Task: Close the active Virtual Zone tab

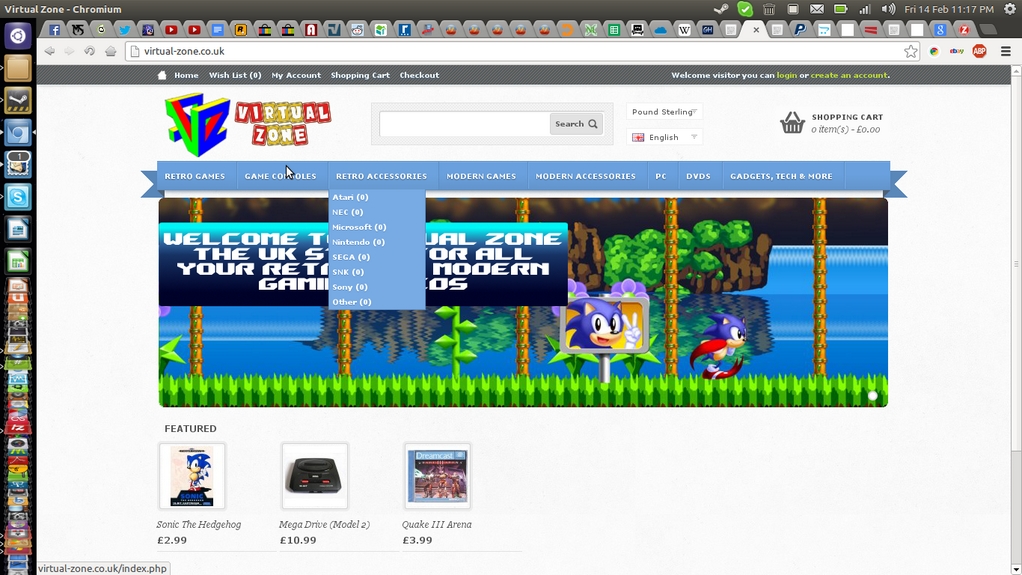Action: point(756,29)
